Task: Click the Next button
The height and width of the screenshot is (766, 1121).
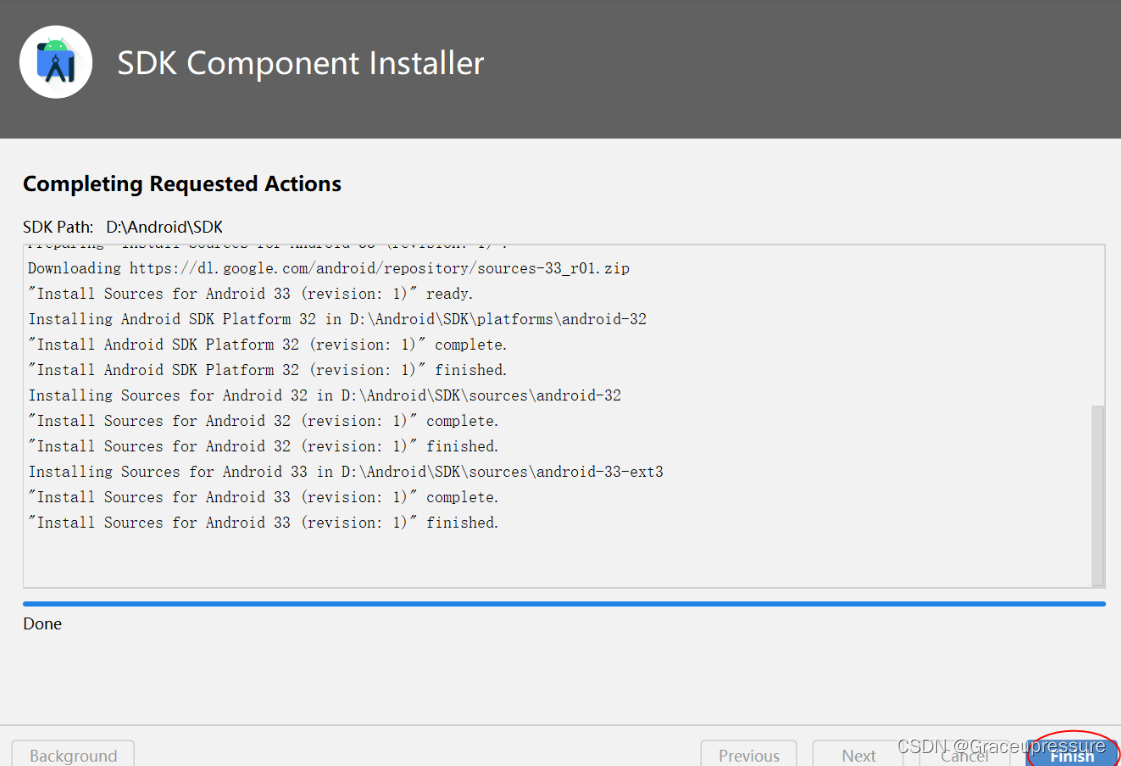Action: (859, 755)
